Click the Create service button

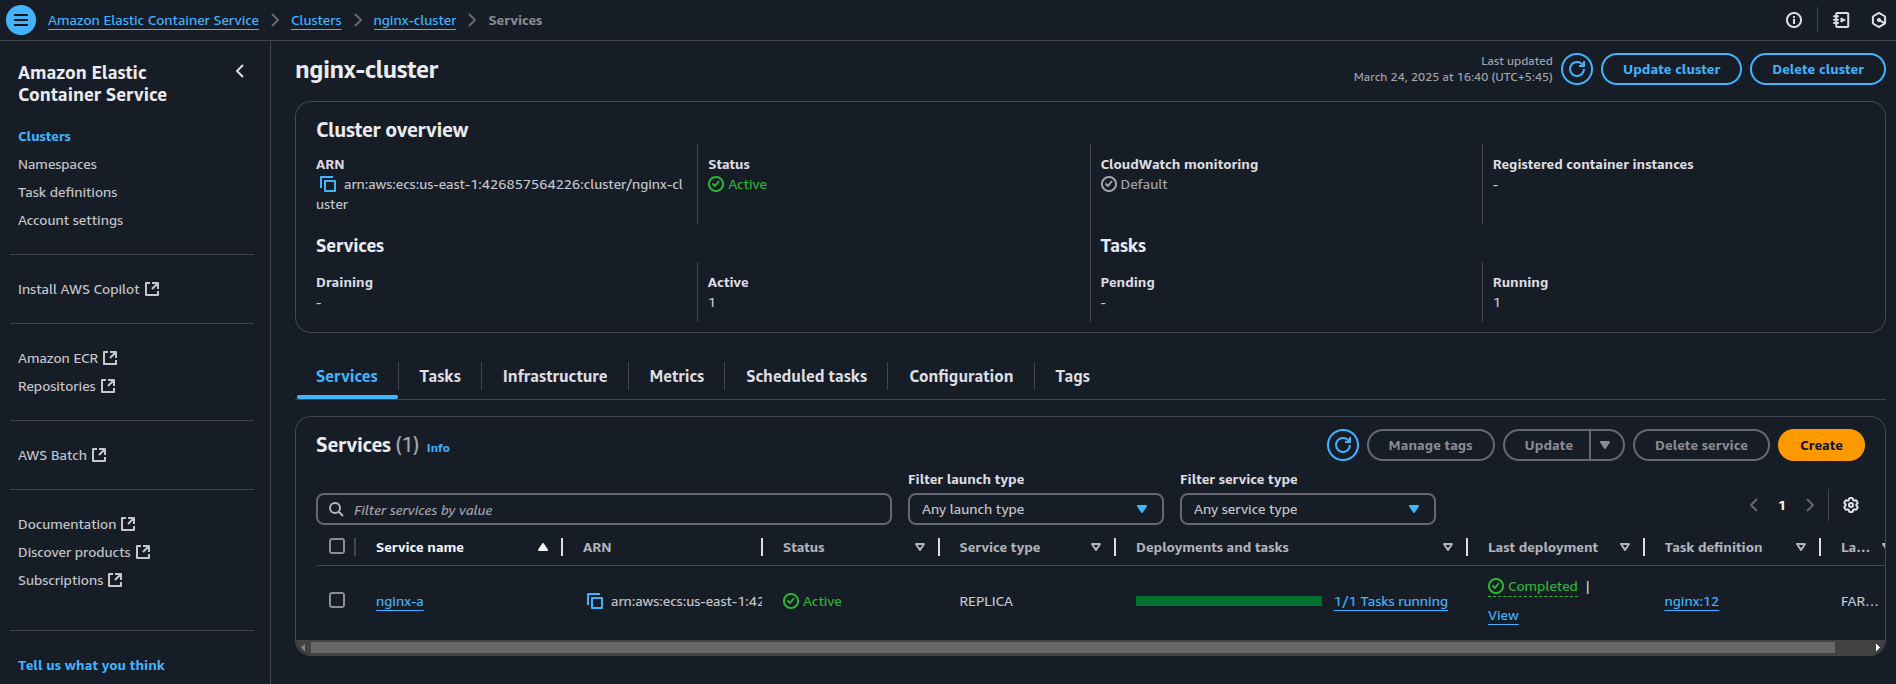(1820, 445)
